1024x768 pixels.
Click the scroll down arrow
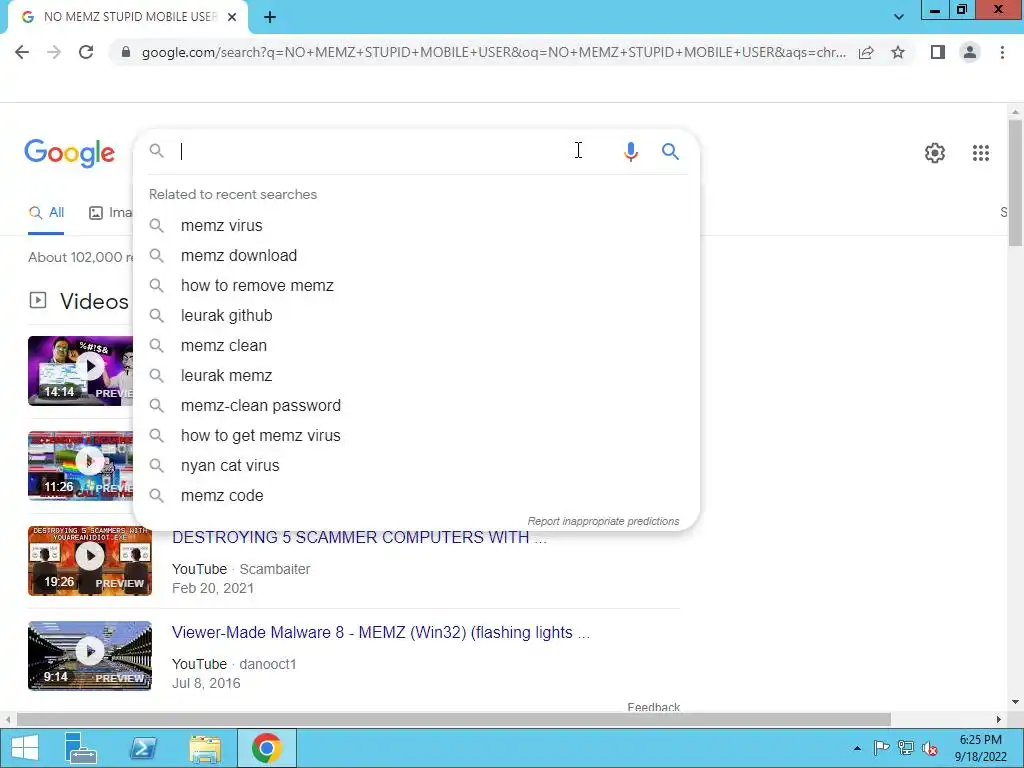click(x=1015, y=703)
